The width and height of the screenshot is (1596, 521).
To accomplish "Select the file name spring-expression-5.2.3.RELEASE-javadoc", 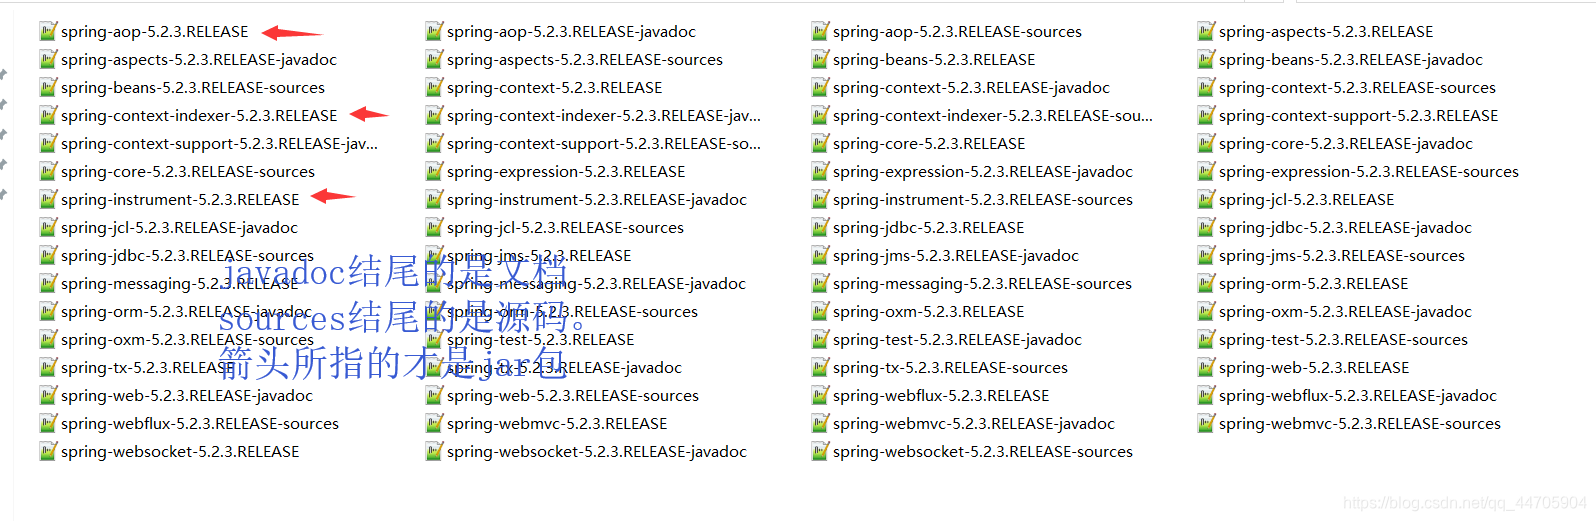I will point(983,172).
